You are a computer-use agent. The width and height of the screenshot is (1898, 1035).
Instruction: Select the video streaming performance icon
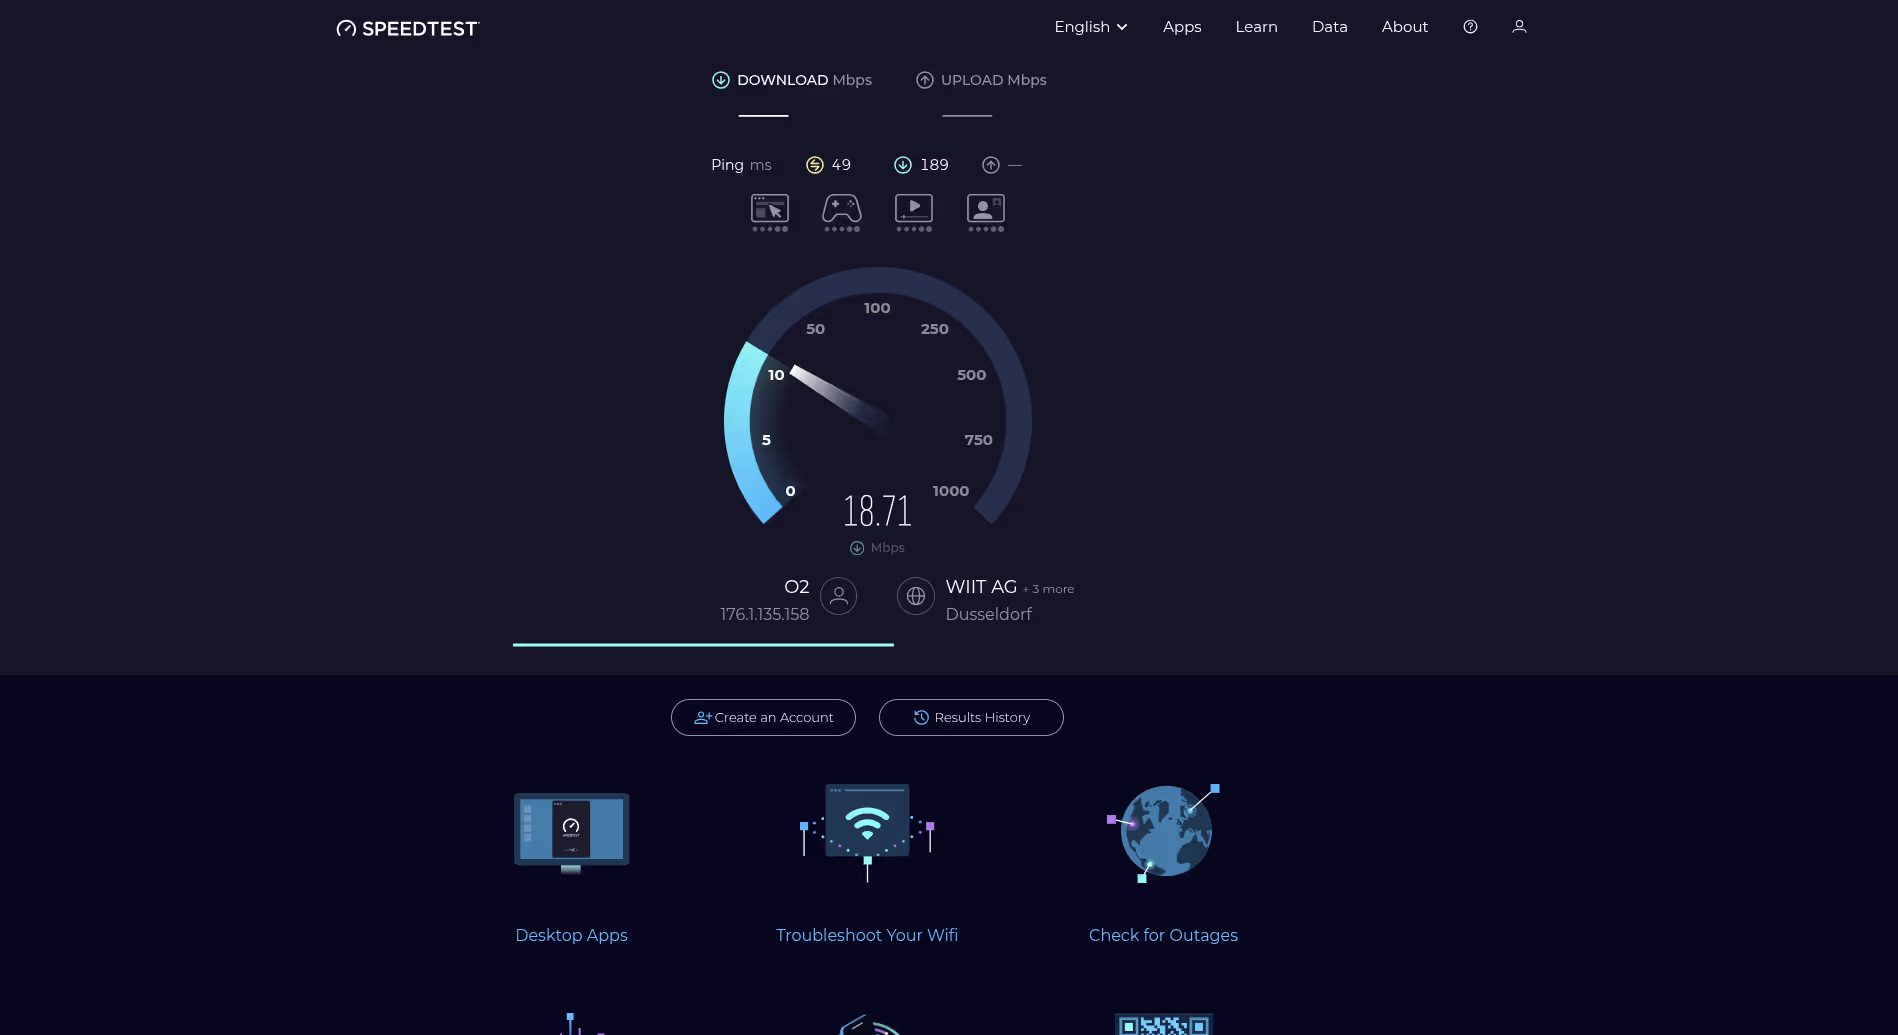point(913,210)
